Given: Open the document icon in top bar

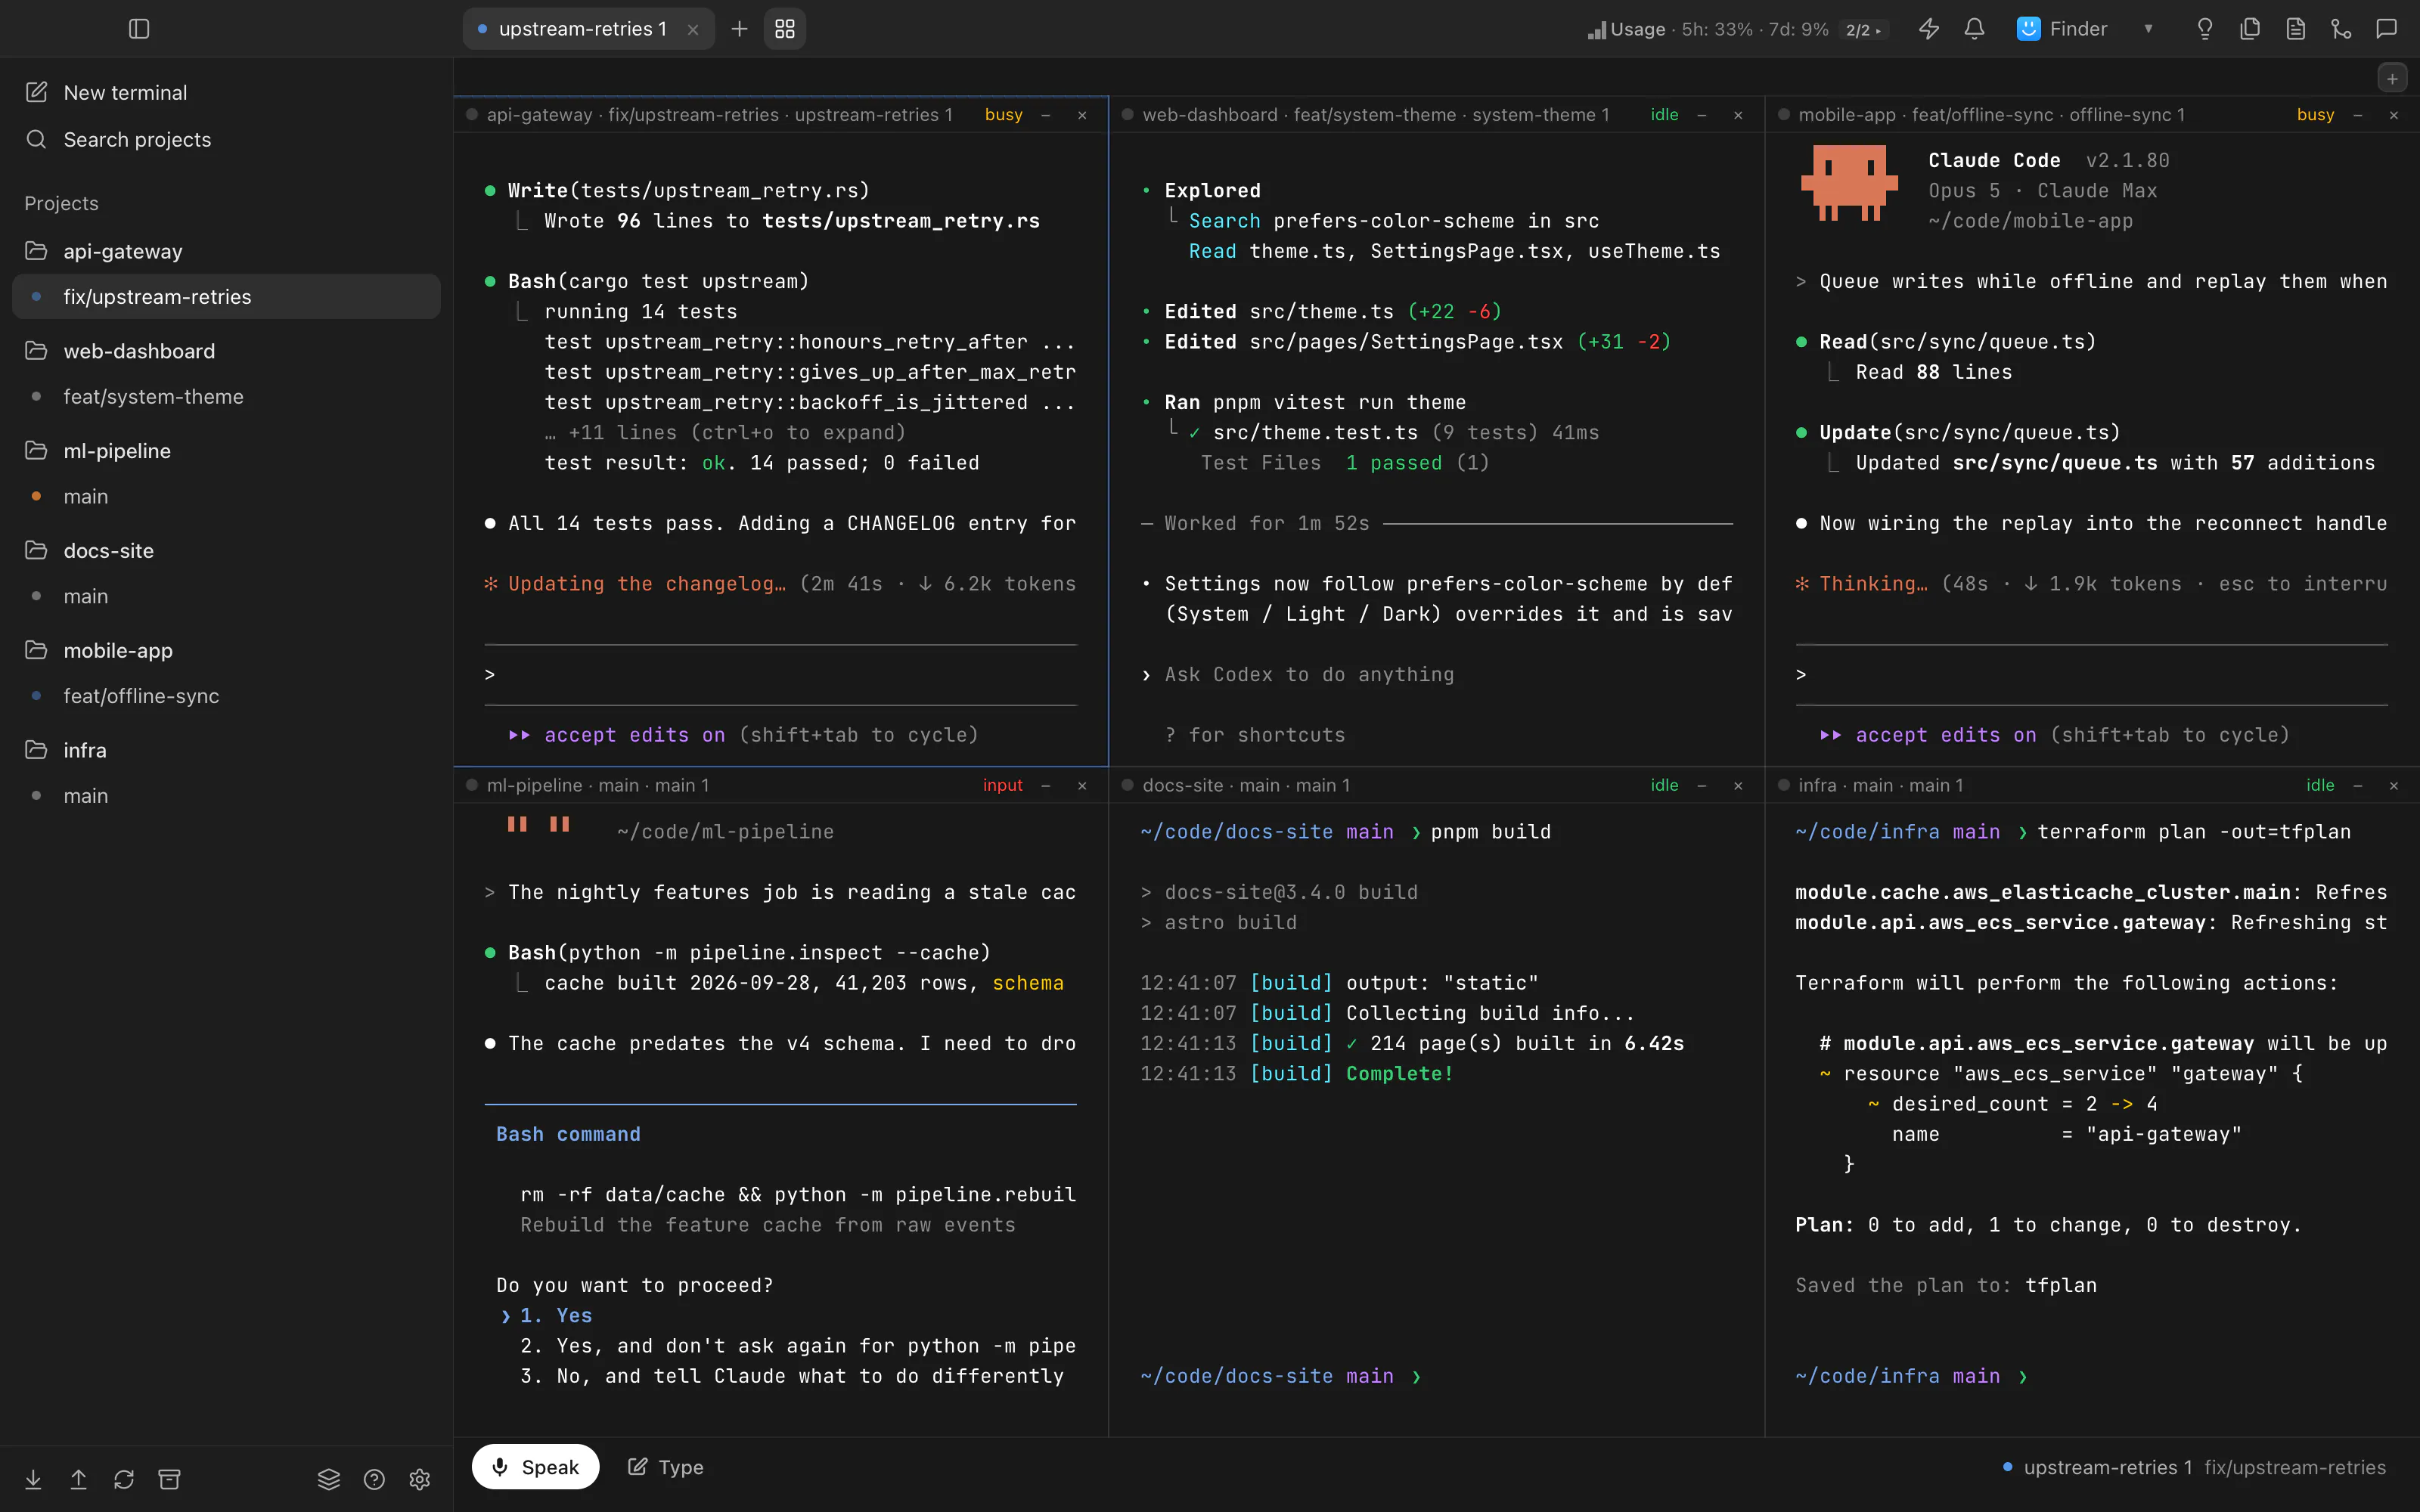Looking at the screenshot, I should tap(2296, 29).
